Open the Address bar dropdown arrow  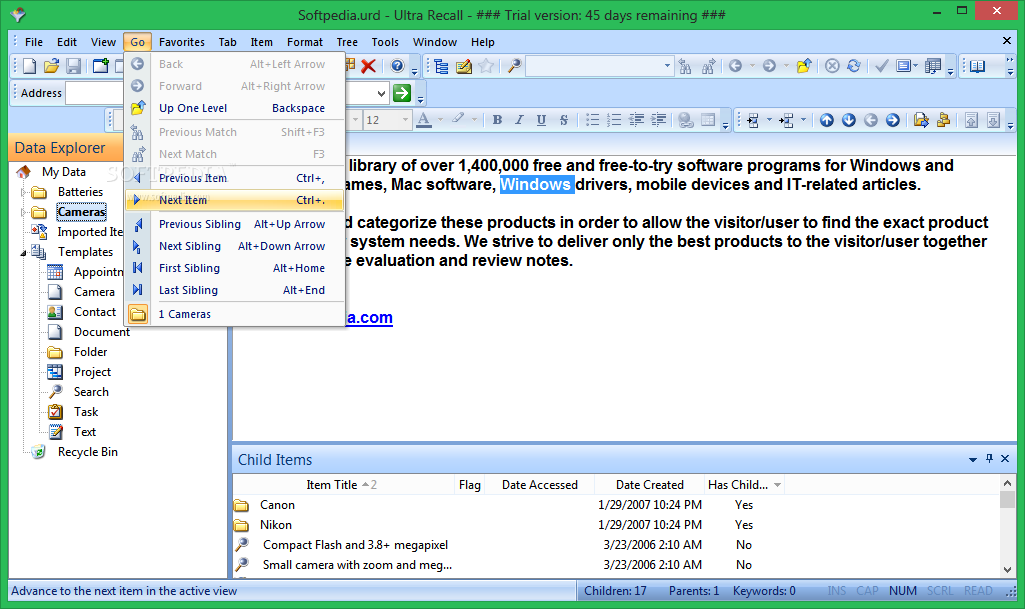point(381,93)
